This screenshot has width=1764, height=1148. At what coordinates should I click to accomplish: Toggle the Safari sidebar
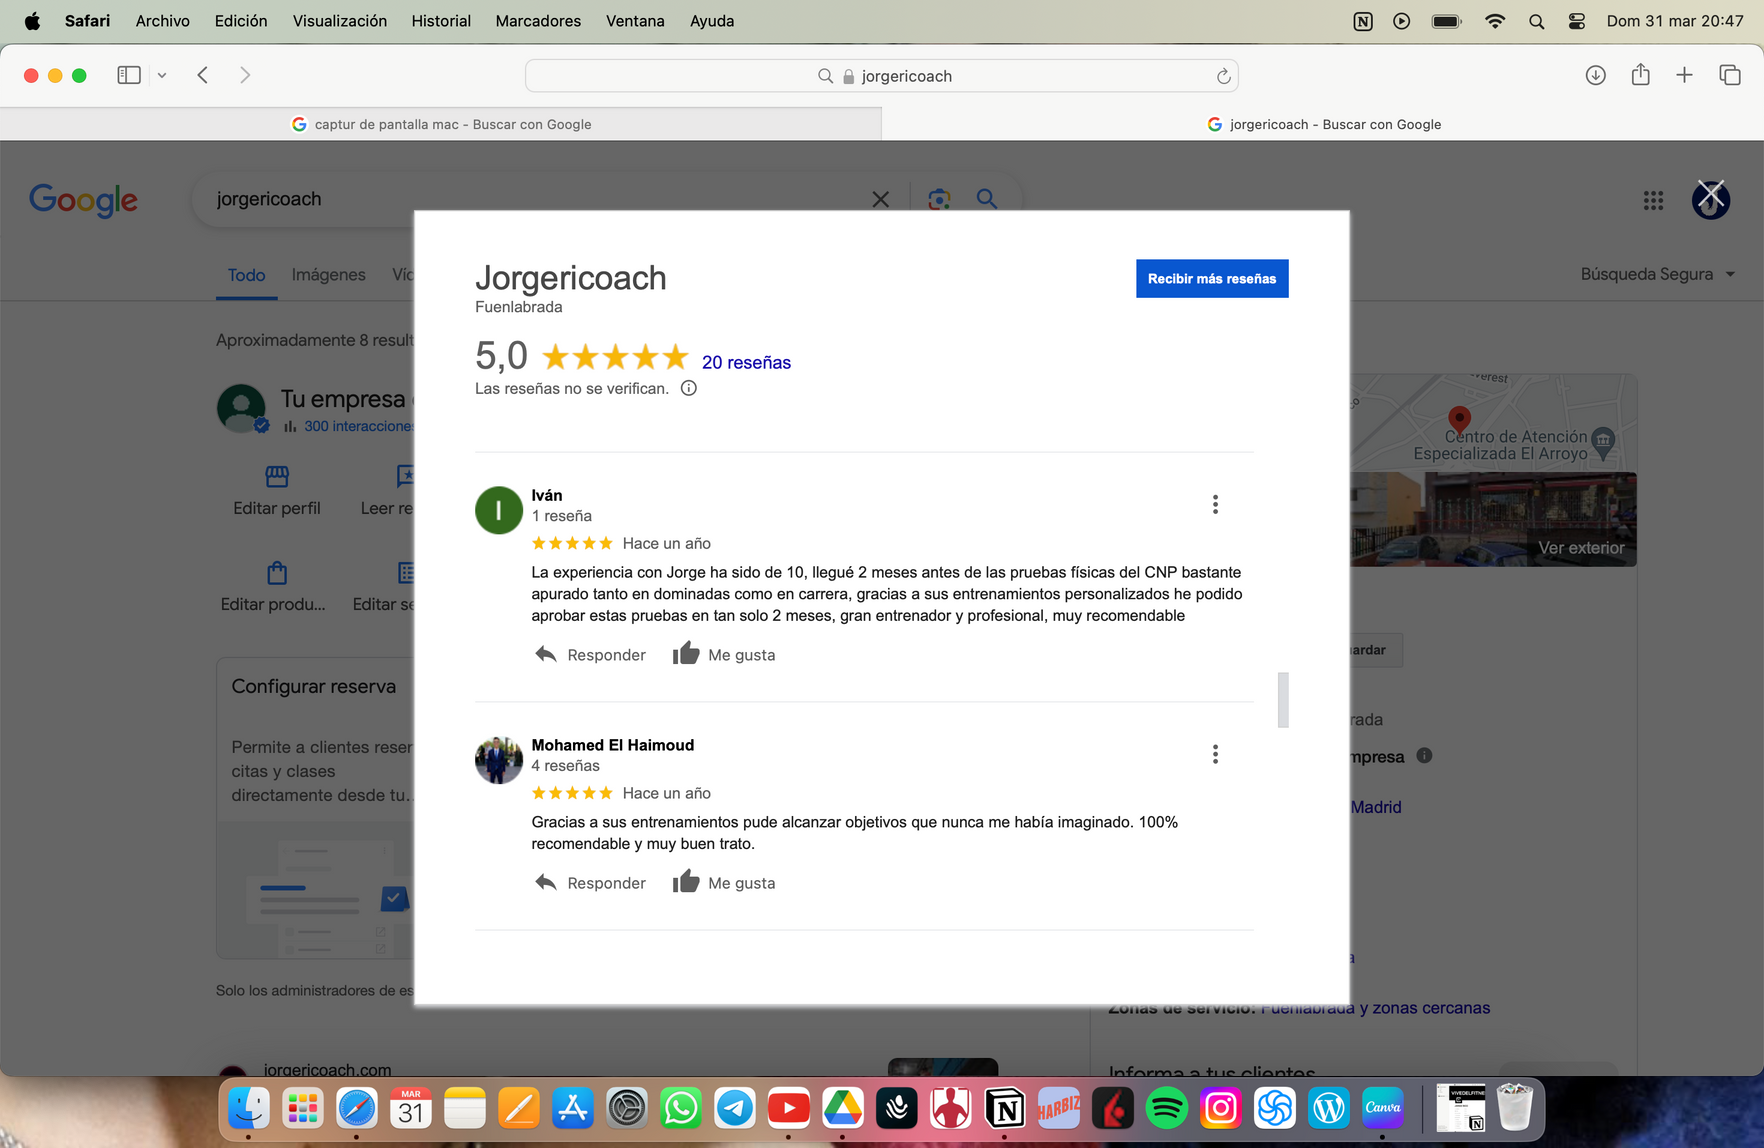(x=129, y=75)
